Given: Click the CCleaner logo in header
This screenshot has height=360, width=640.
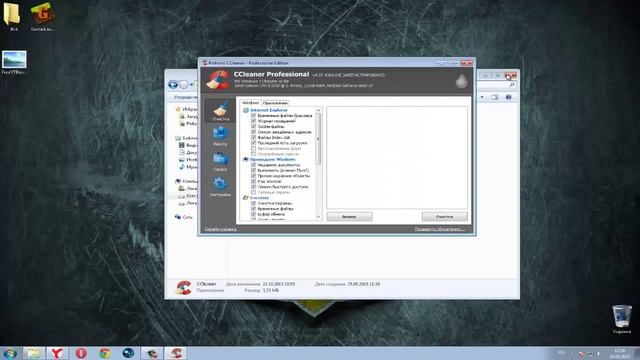Looking at the screenshot, I should (x=218, y=80).
